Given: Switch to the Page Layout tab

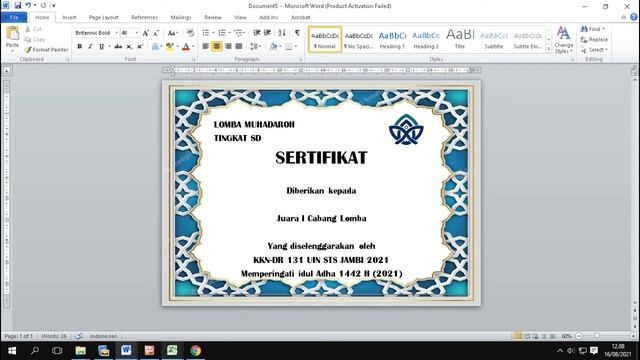Looking at the screenshot, I should pyautogui.click(x=104, y=18).
